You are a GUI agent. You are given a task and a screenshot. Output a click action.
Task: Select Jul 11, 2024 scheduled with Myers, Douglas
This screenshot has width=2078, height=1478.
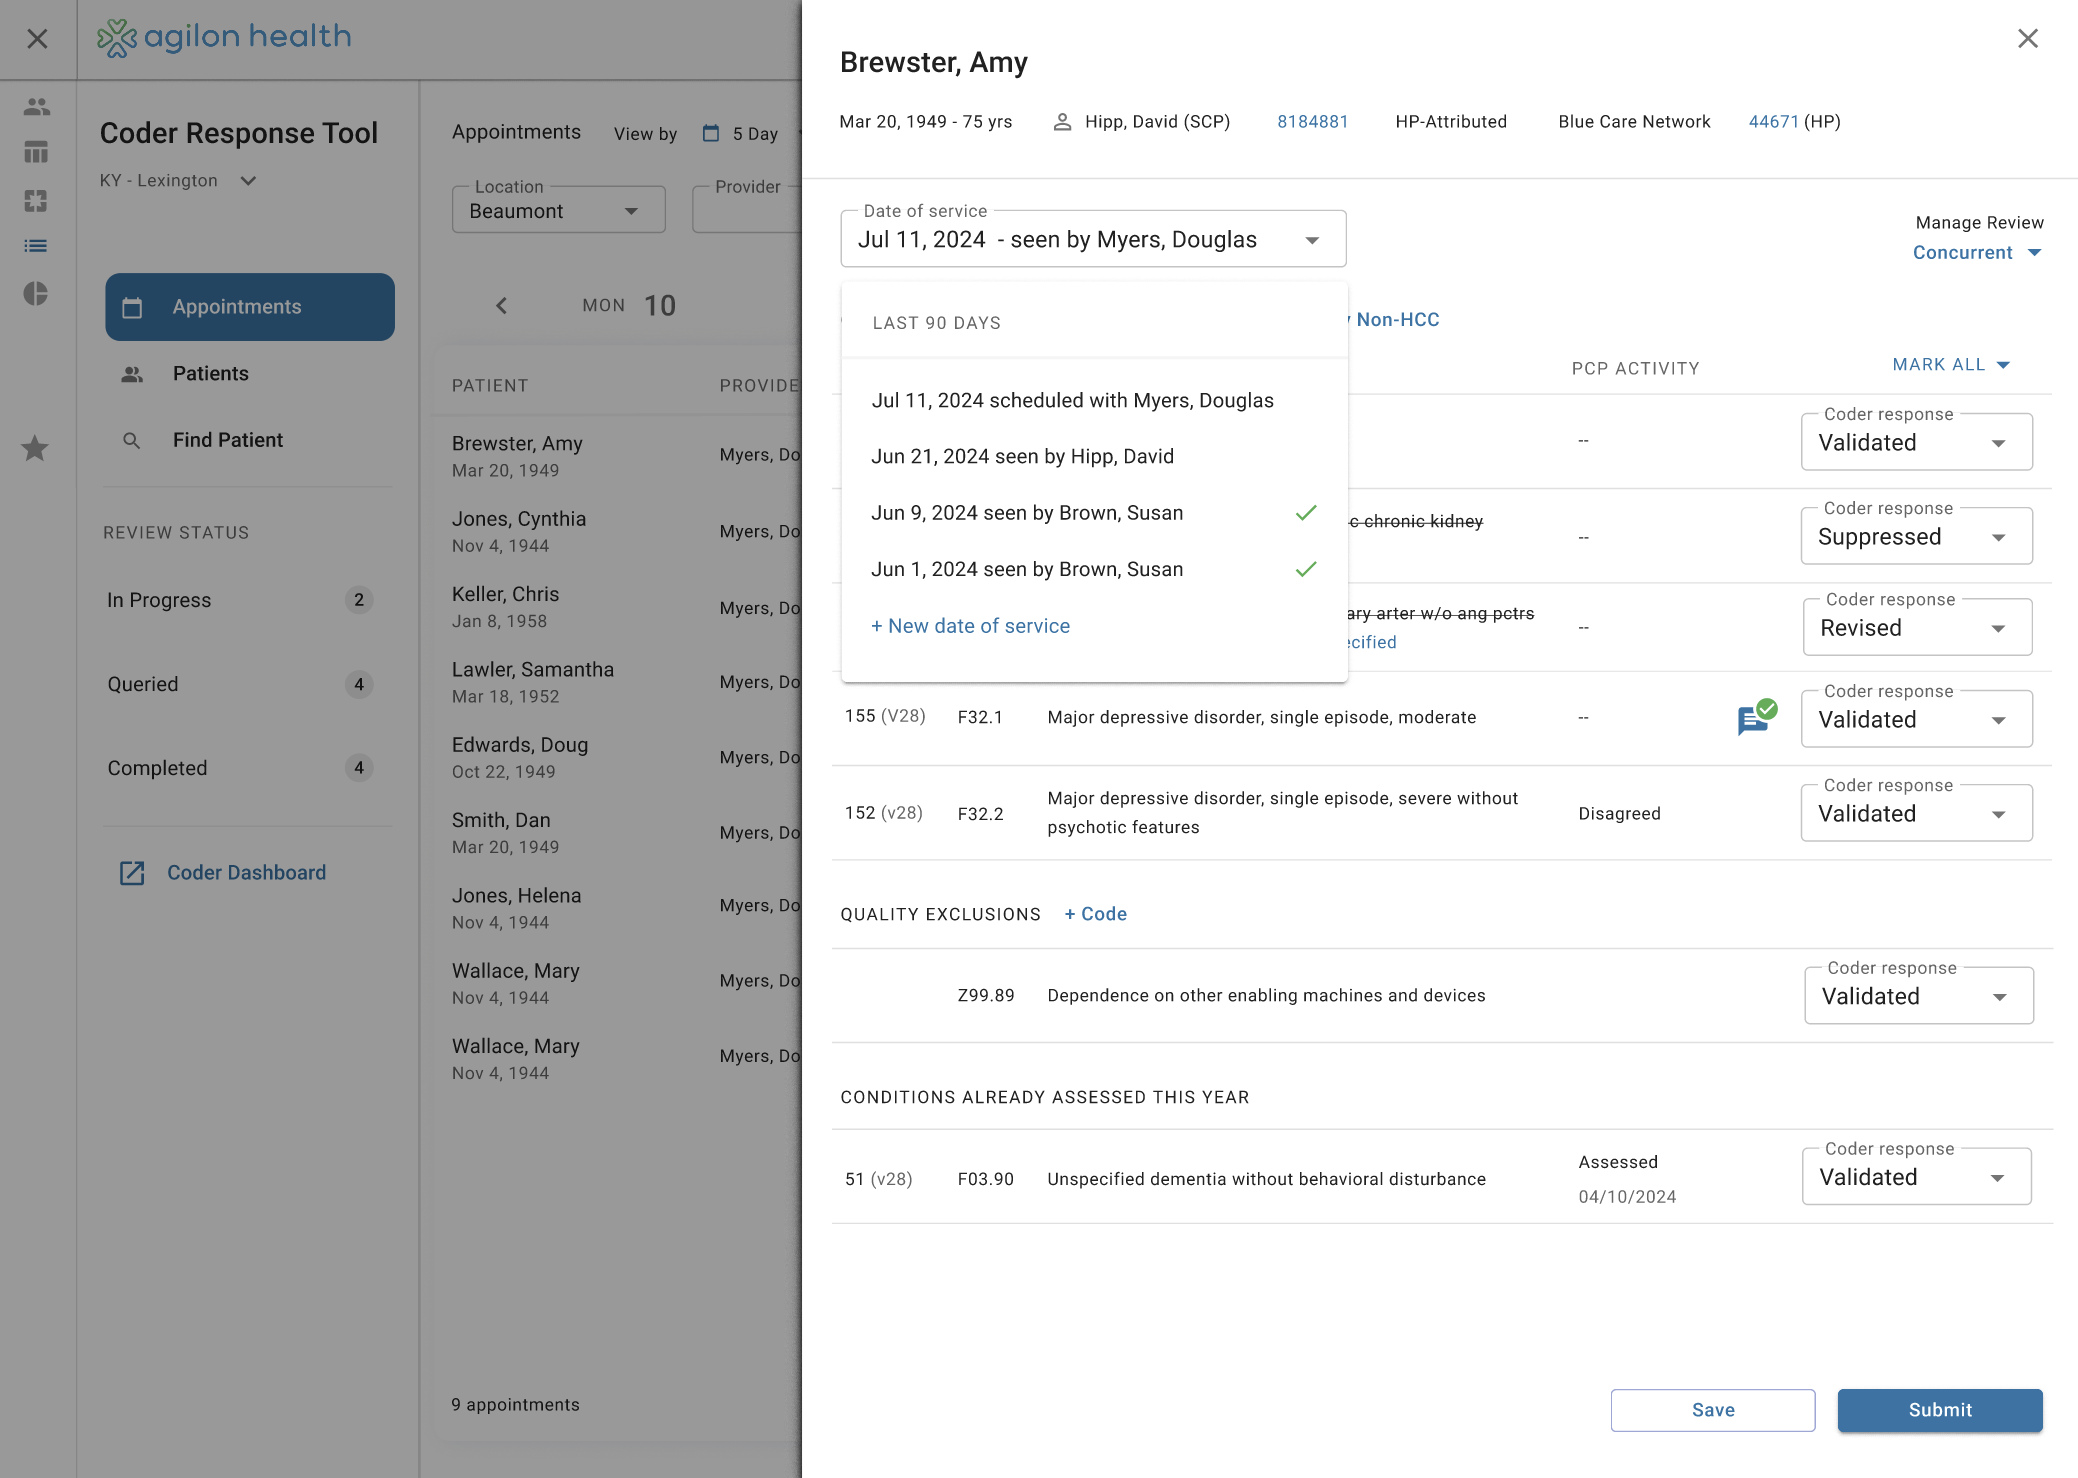pyautogui.click(x=1094, y=401)
